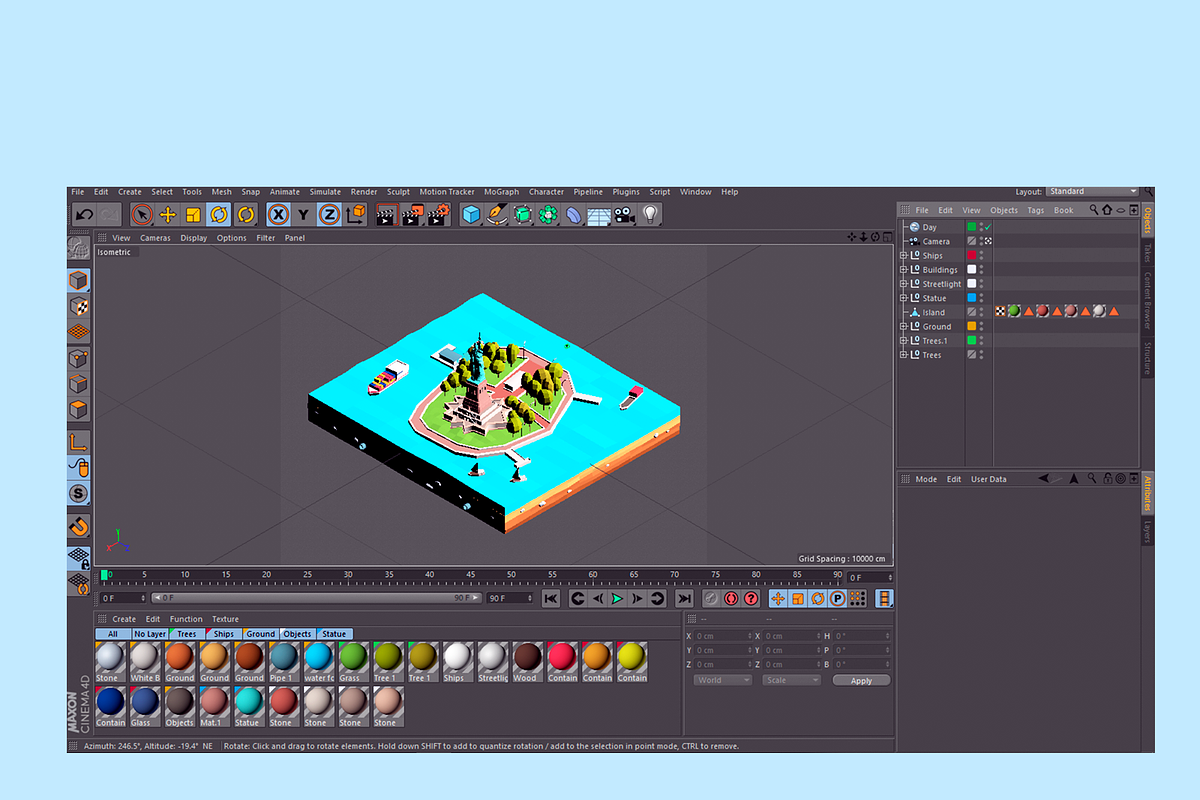Viewport: 1200px width, 800px height.
Task: Expand the Ground object group
Action: click(x=903, y=326)
